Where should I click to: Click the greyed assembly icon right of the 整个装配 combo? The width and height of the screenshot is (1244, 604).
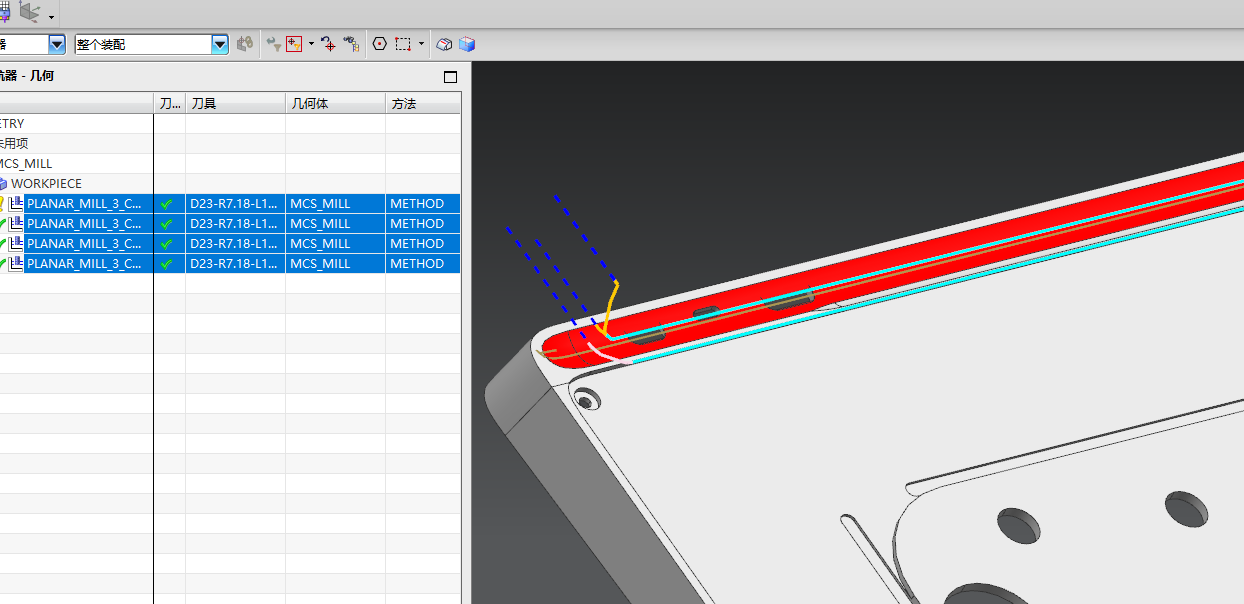pos(245,44)
